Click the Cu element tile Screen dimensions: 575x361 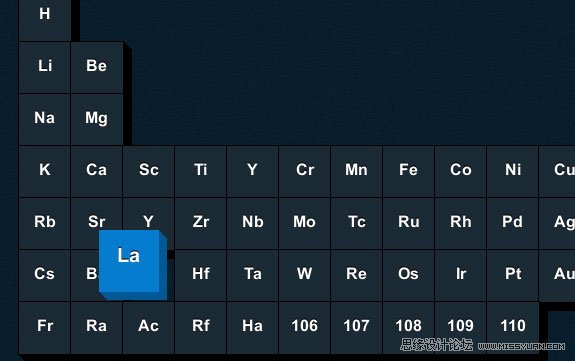tap(557, 171)
